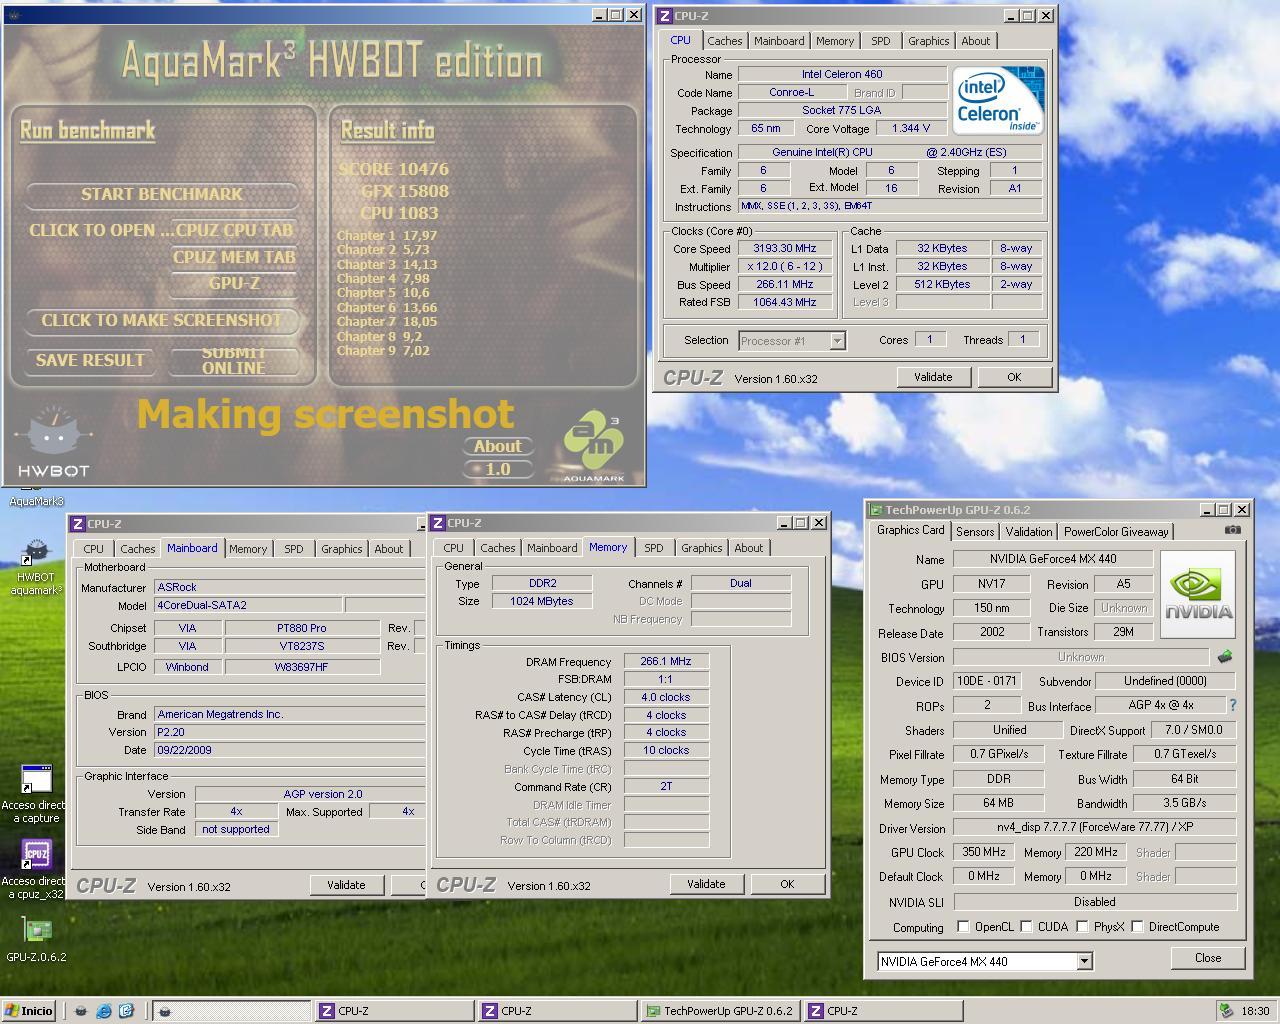The width and height of the screenshot is (1280, 1024).
Task: Expand the Processor #1 selection dropdown
Action: click(x=837, y=341)
